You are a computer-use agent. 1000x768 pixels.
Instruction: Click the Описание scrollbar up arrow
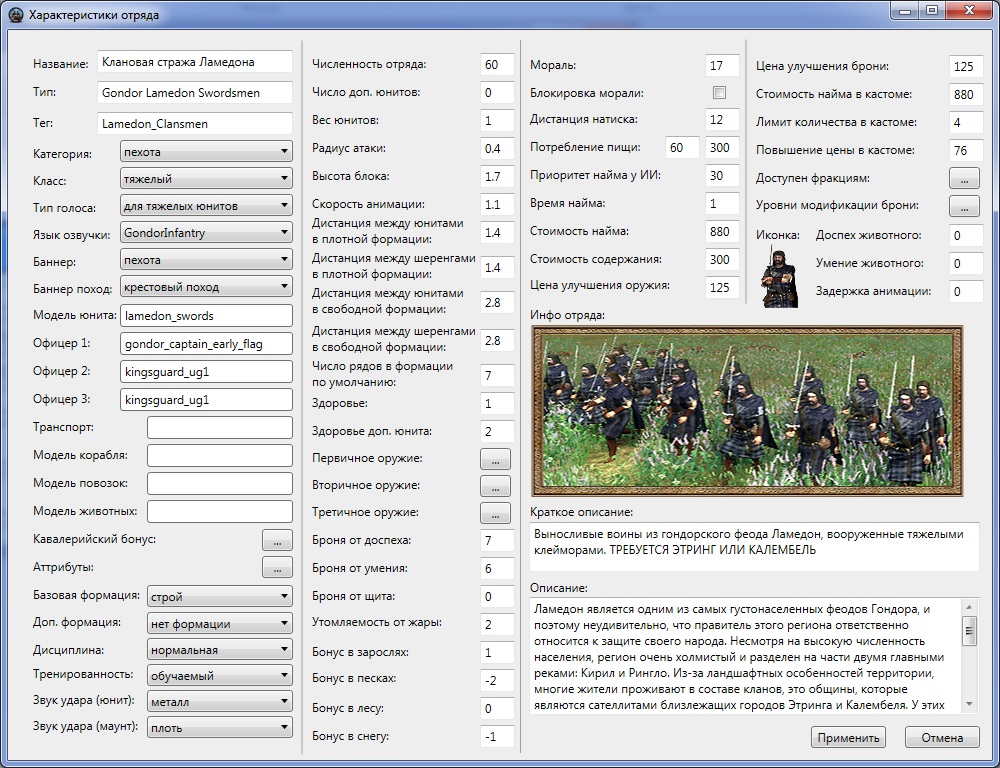click(969, 607)
